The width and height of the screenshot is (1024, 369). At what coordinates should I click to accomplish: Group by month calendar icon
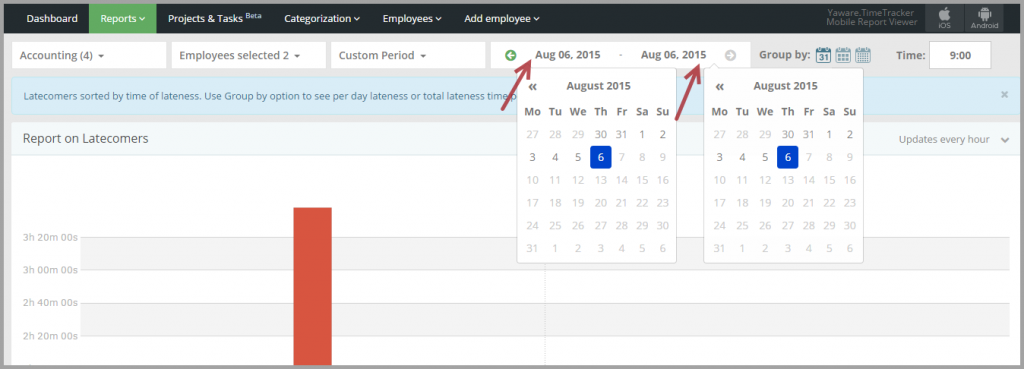[x=863, y=56]
